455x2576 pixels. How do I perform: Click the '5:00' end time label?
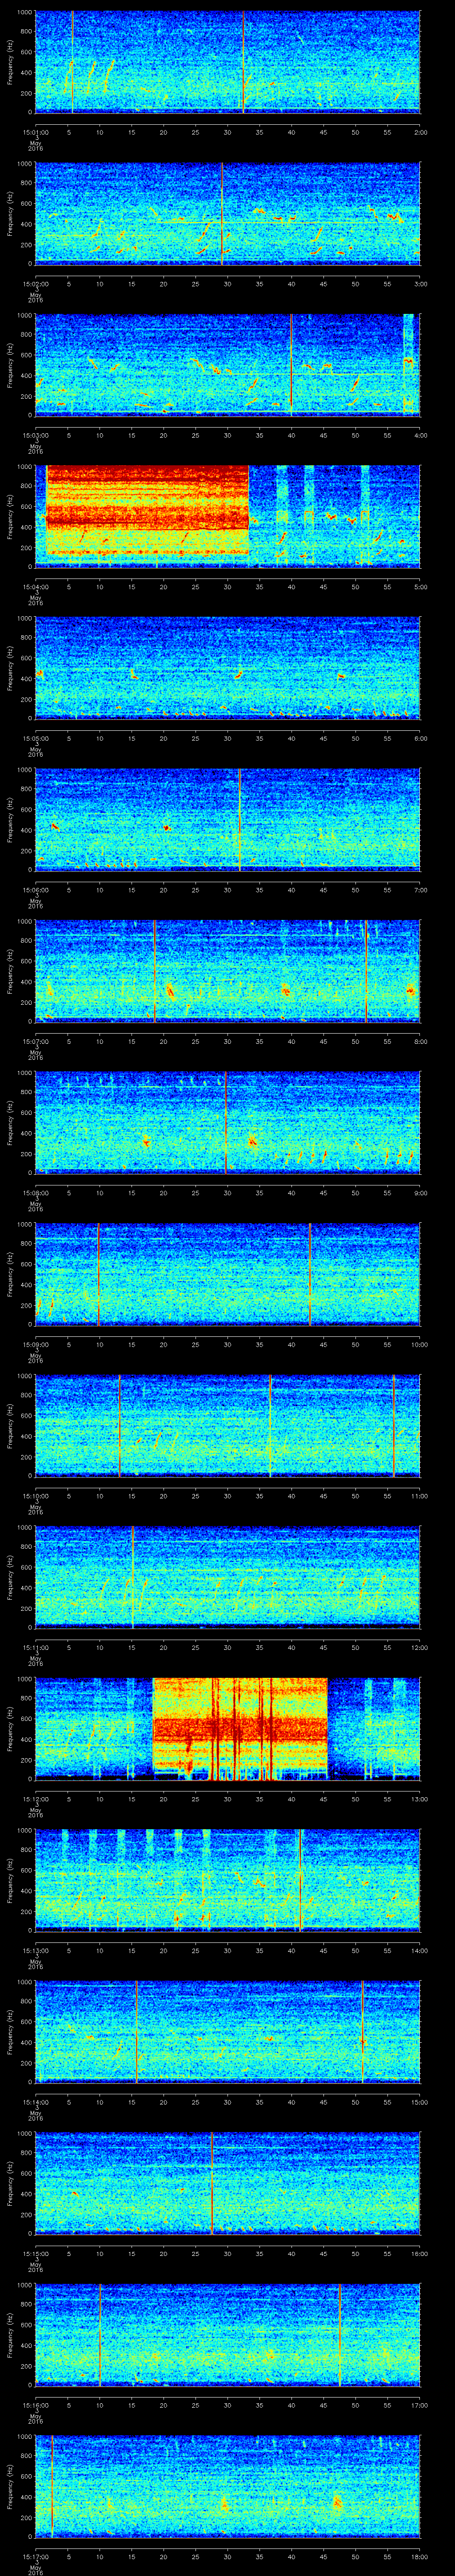click(420, 586)
